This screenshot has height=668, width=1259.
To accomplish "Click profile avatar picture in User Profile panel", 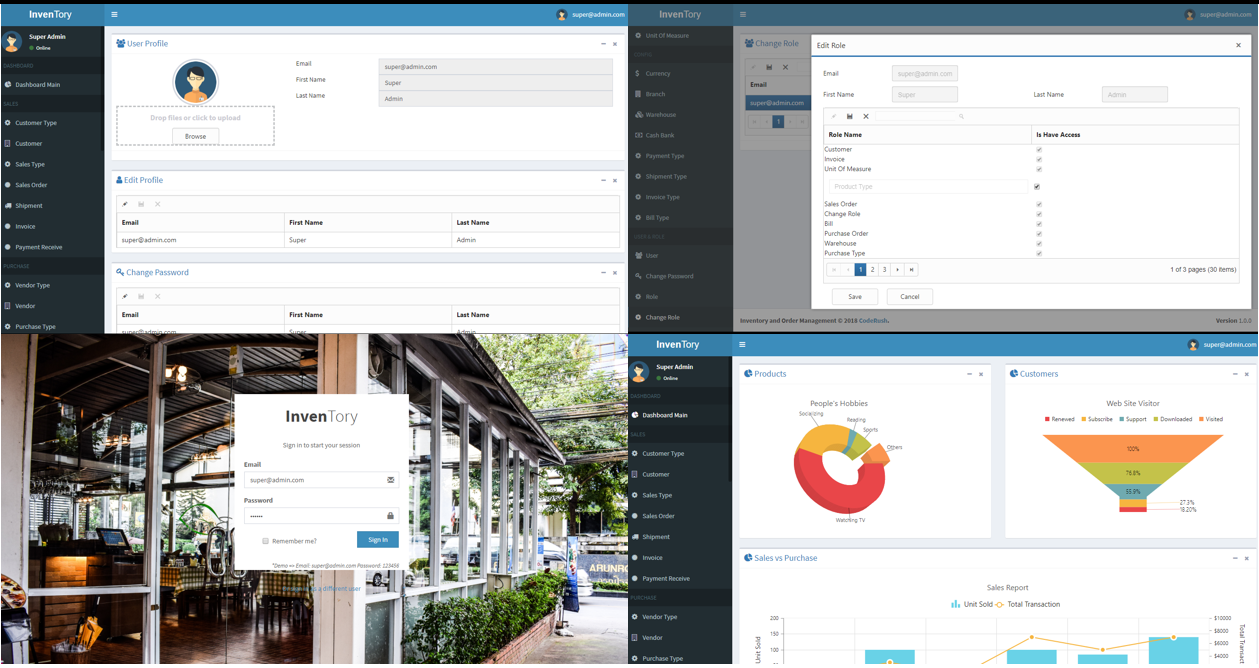I will (x=196, y=82).
